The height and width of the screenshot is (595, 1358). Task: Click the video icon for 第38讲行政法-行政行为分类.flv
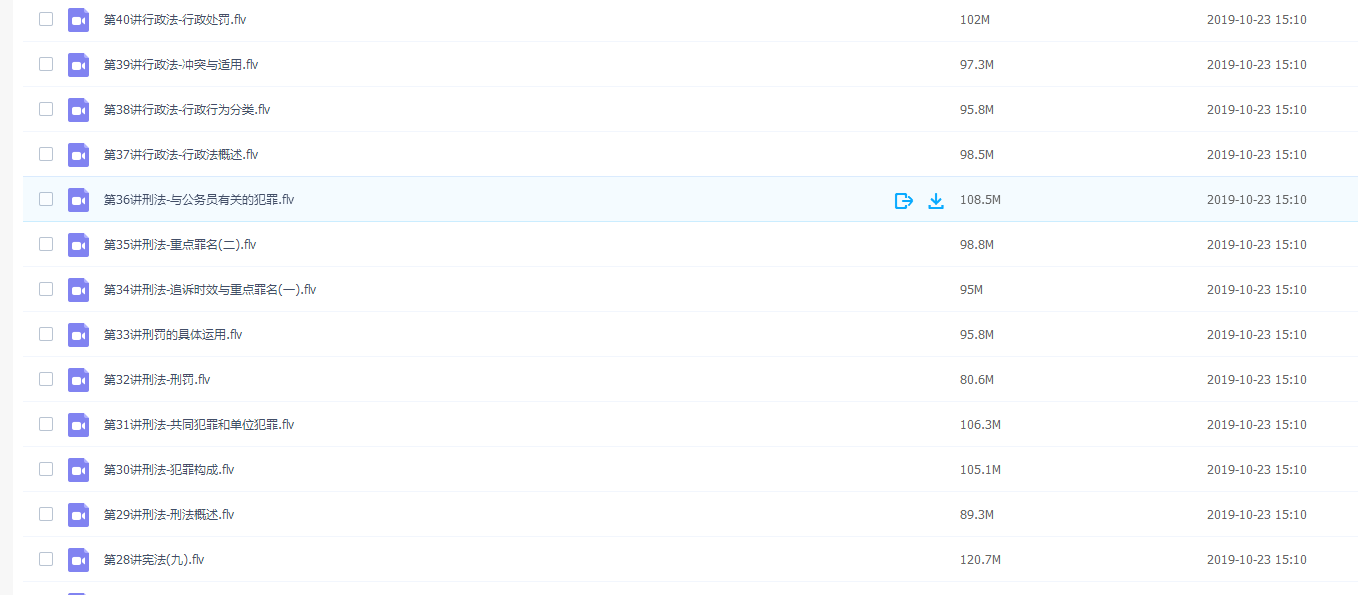(x=79, y=110)
